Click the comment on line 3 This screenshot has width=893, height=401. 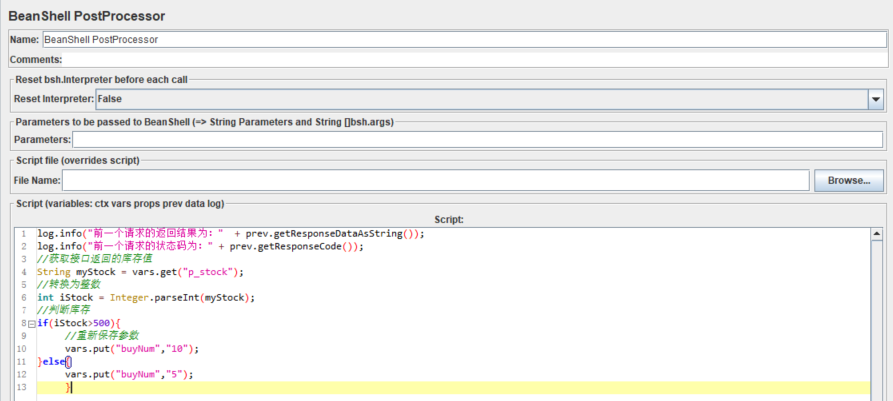click(x=94, y=259)
